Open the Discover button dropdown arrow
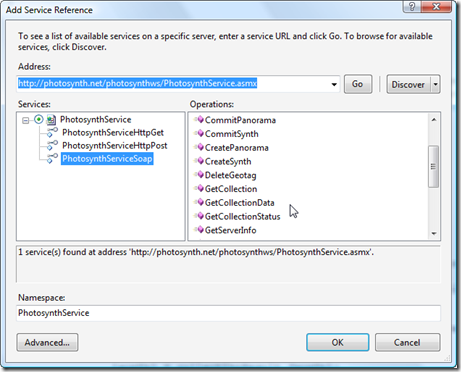461x372 pixels. pyautogui.click(x=435, y=84)
